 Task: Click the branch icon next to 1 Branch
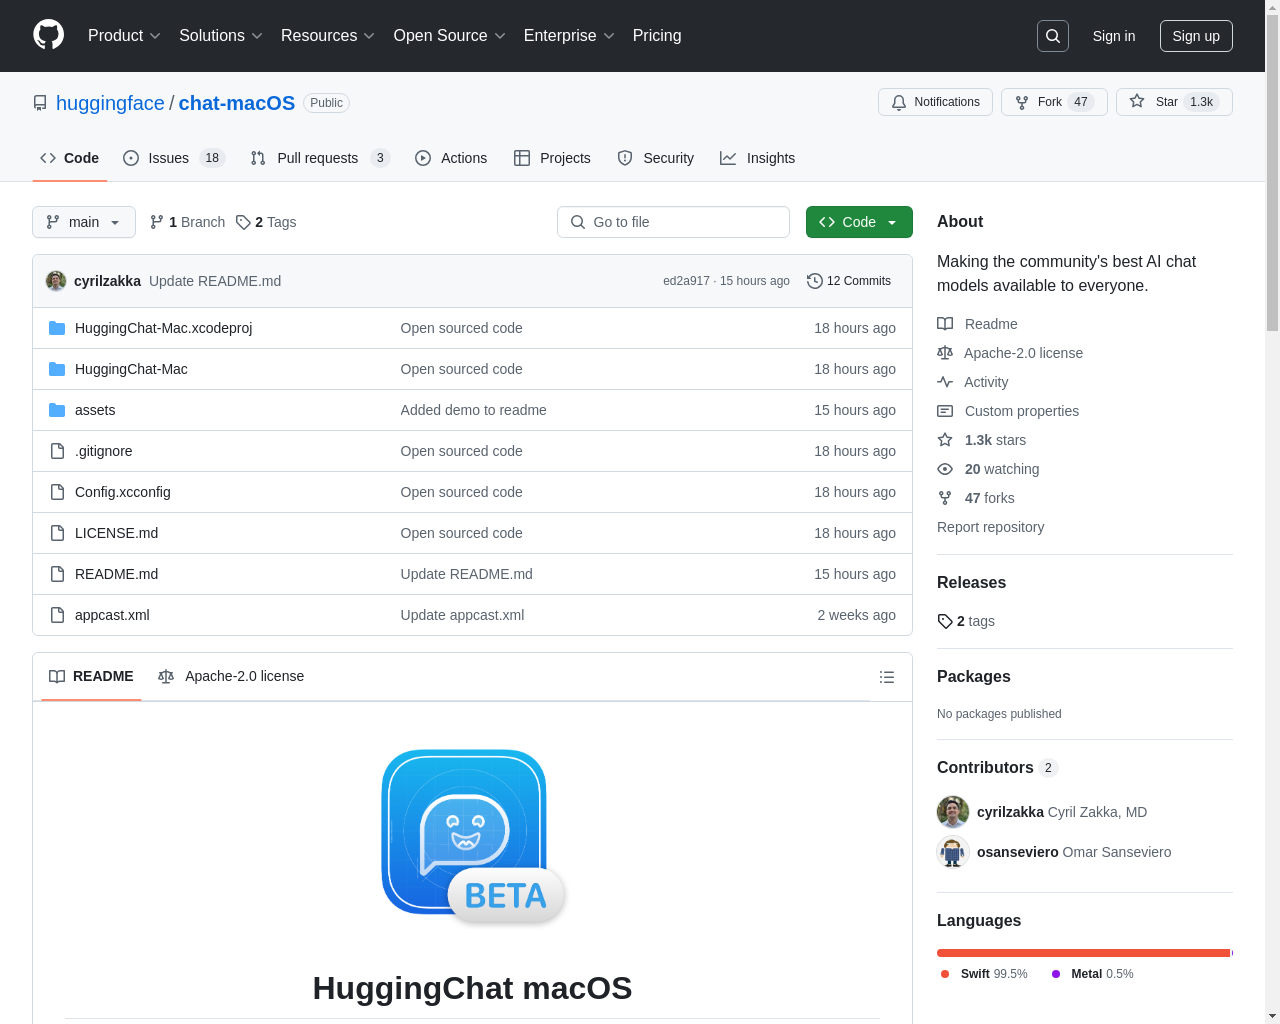[157, 222]
